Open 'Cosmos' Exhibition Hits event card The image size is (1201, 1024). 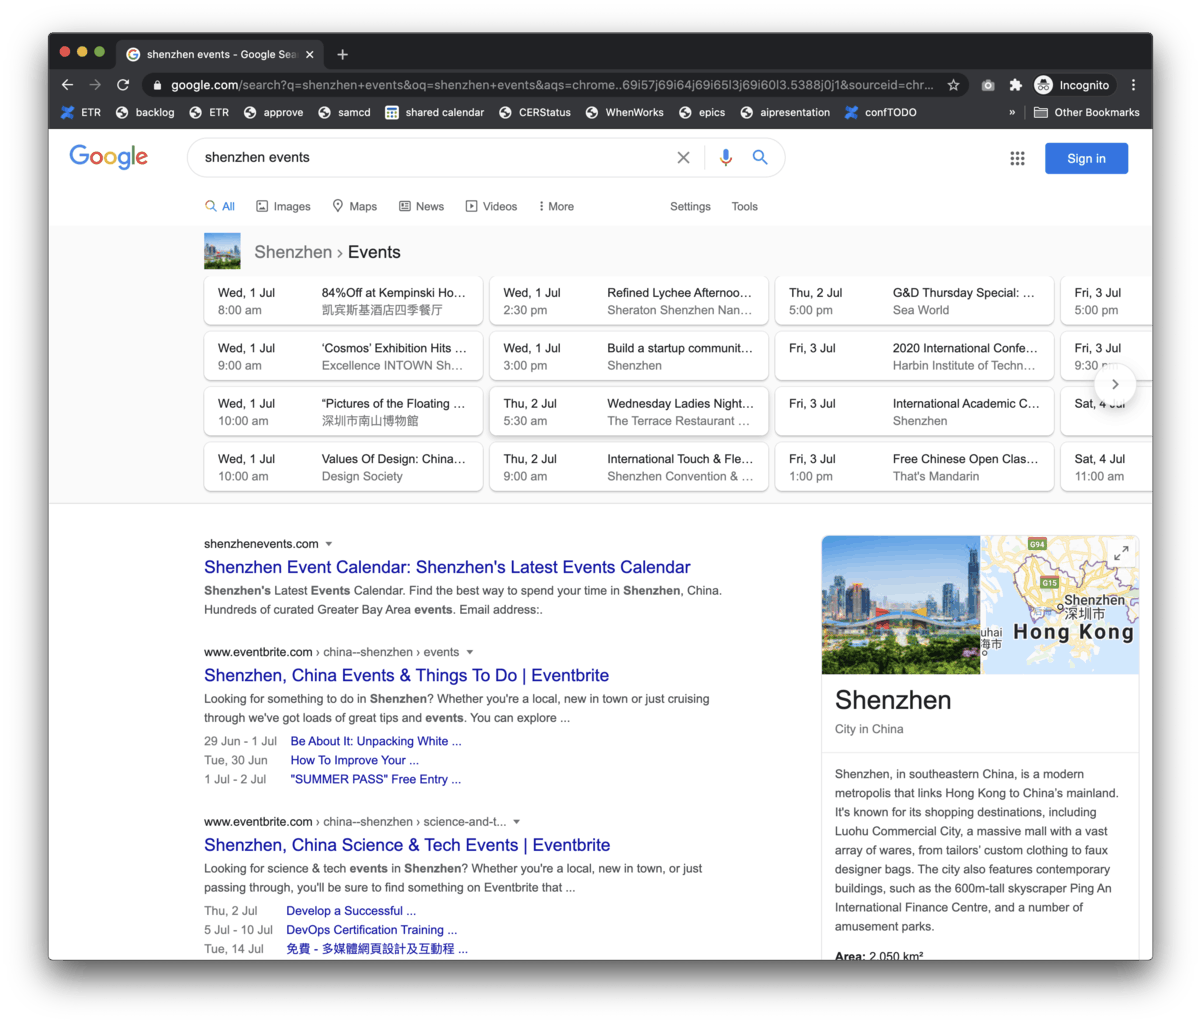coord(343,356)
